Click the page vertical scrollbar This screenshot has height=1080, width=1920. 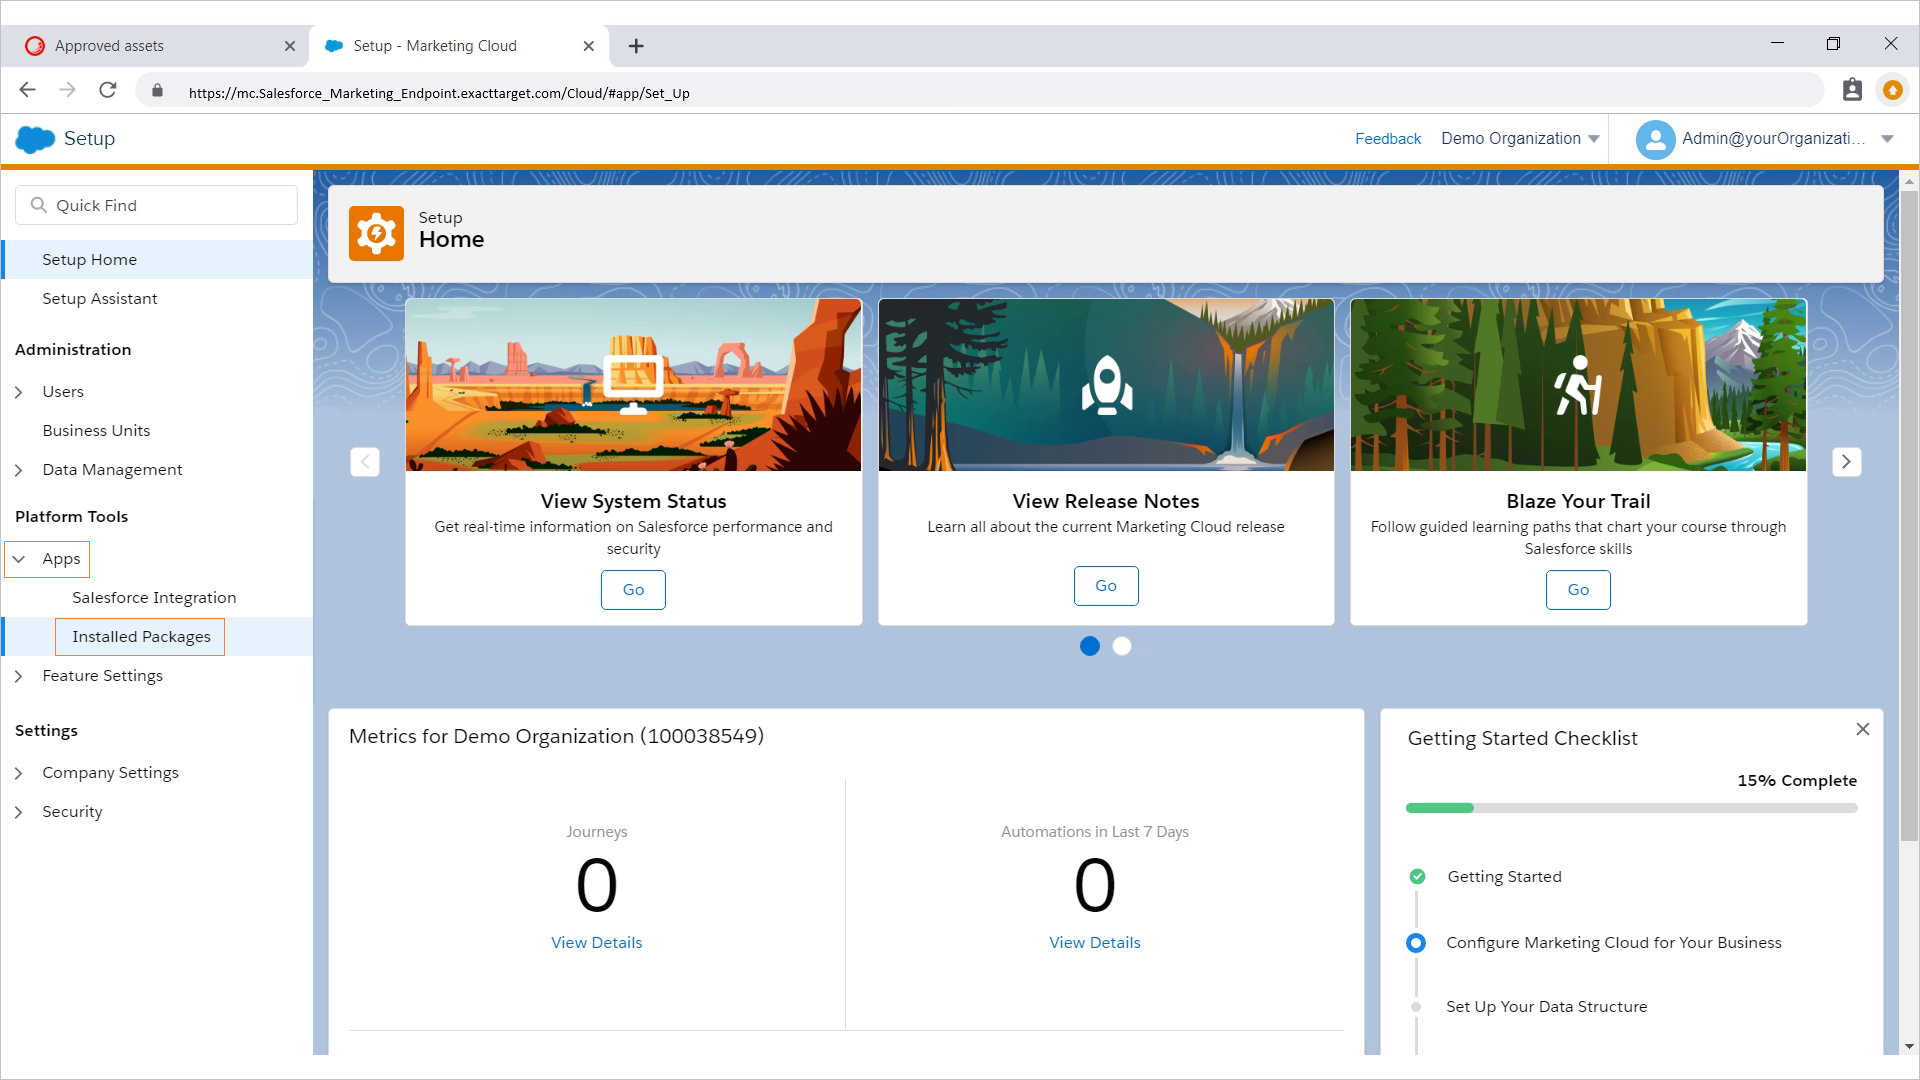(1909, 515)
